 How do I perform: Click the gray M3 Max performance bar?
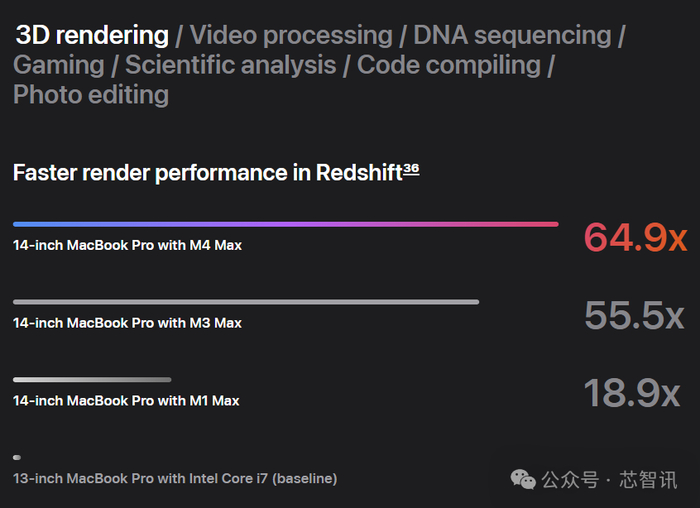pos(246,302)
